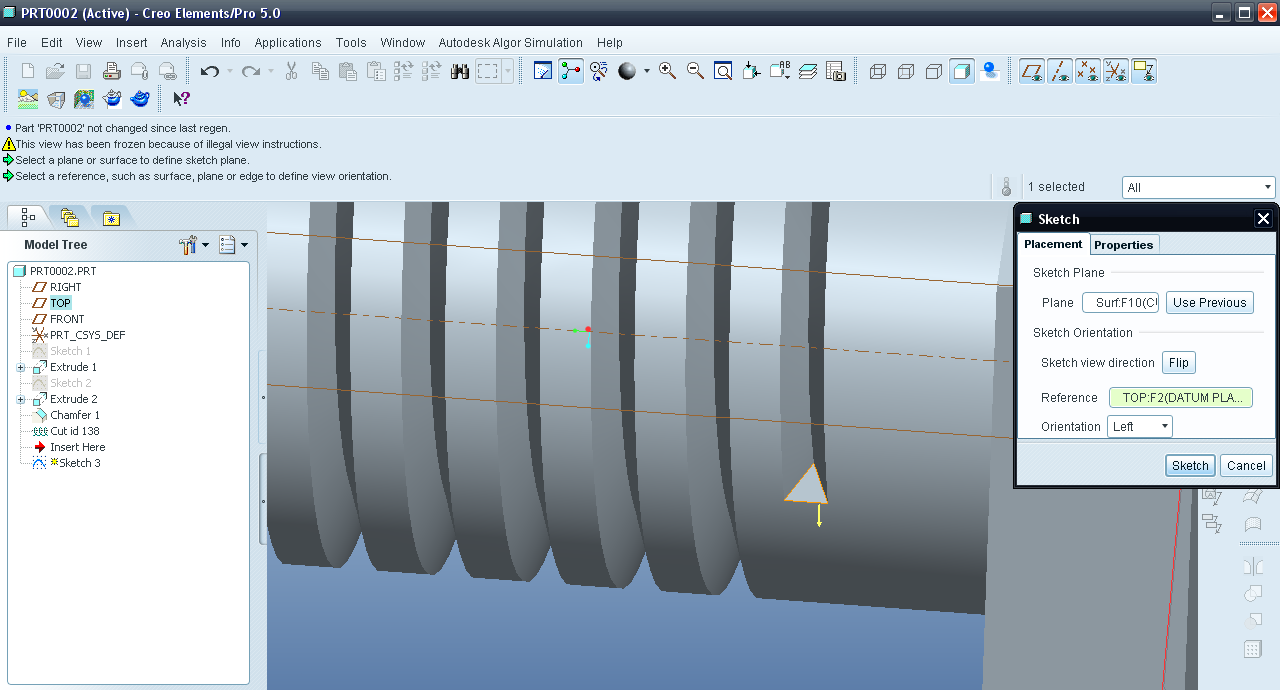Click the Zoom In magnifier
Viewport: 1280px width, 690px height.
click(x=667, y=71)
